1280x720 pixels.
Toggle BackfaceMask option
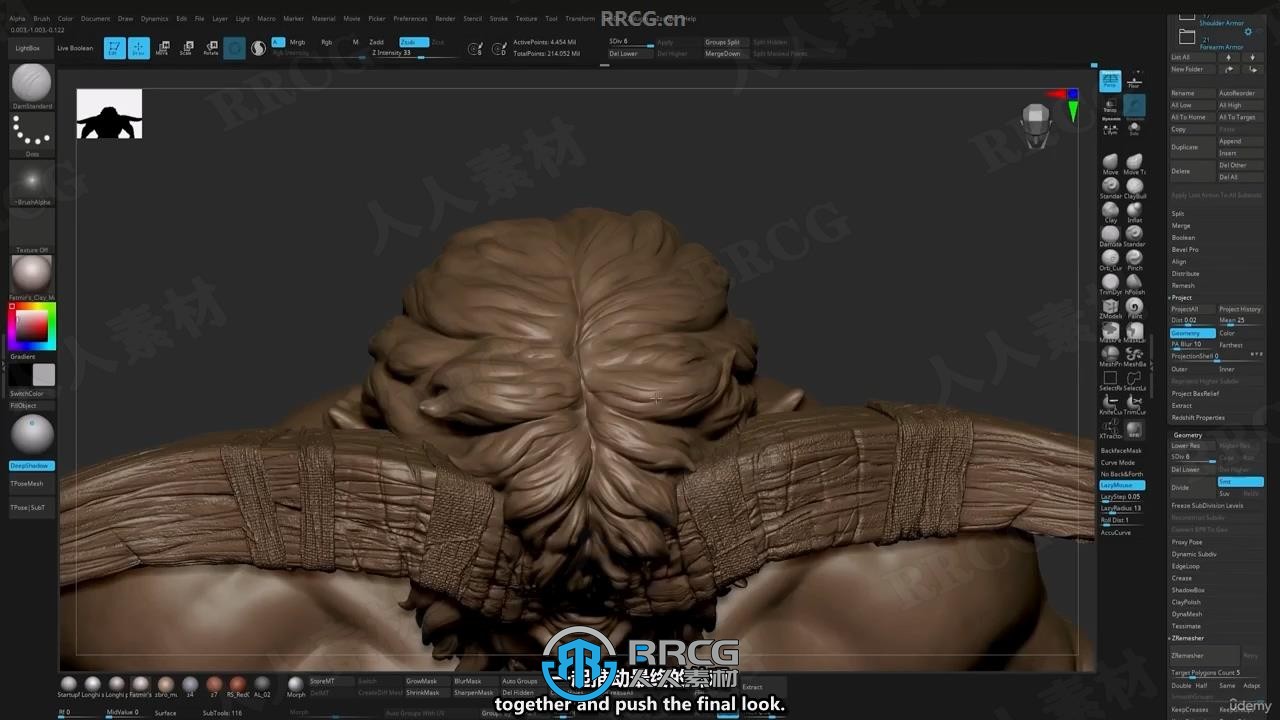1122,451
